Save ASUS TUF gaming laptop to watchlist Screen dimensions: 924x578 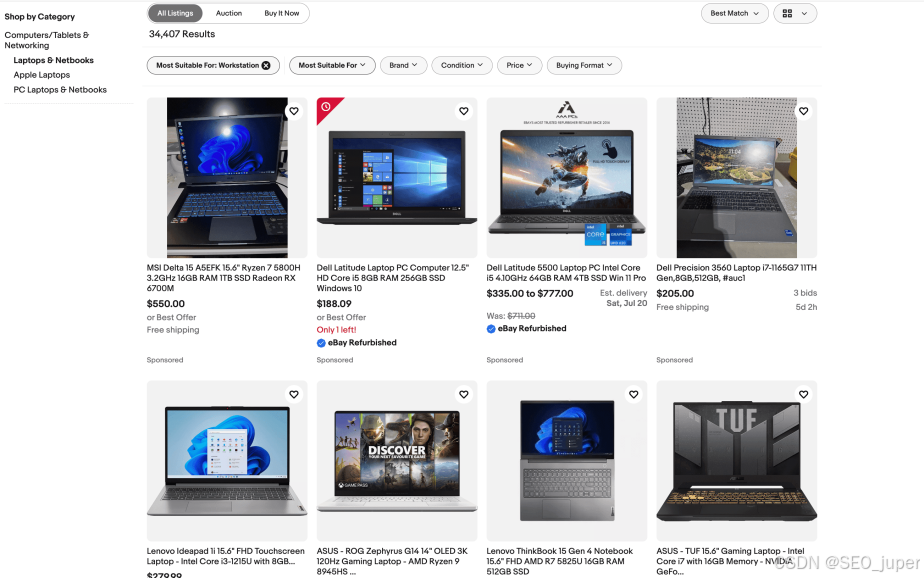pyautogui.click(x=803, y=395)
